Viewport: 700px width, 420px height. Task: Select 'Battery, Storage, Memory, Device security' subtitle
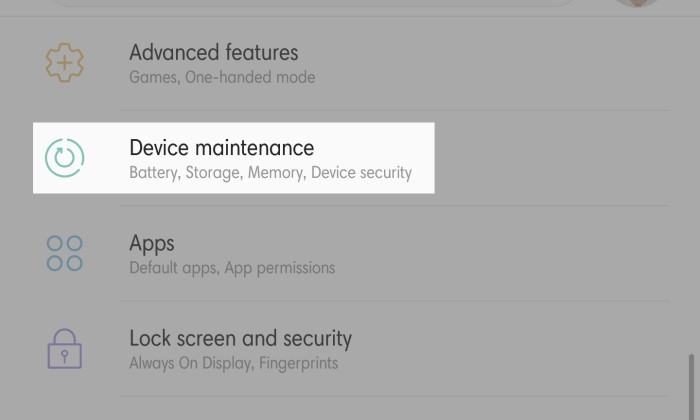tap(270, 173)
